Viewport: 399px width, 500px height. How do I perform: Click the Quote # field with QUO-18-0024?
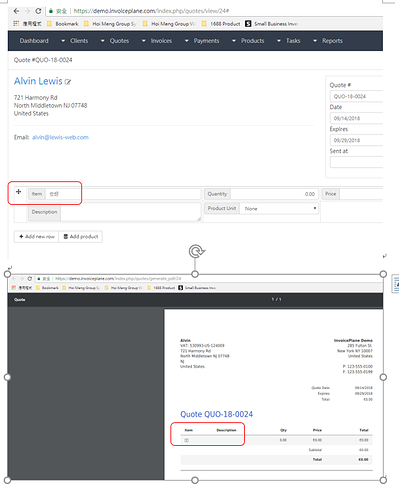pos(356,96)
